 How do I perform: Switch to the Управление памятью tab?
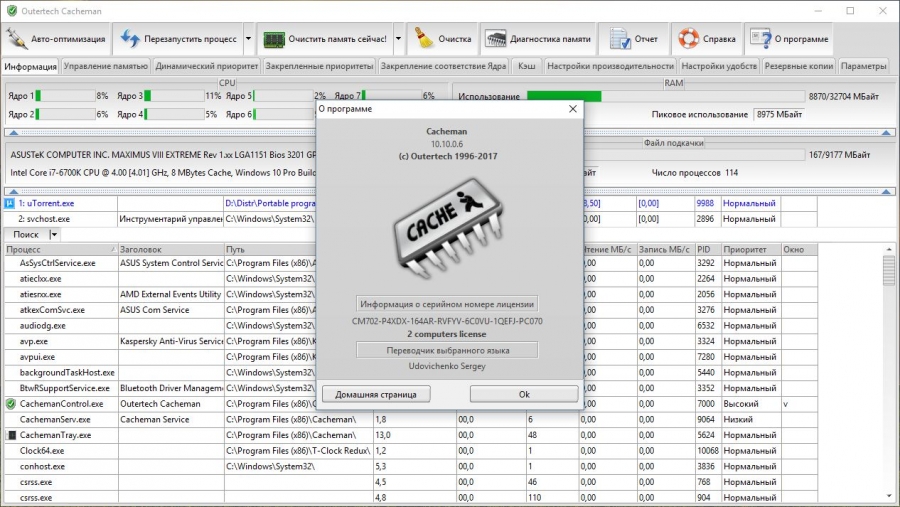click(106, 66)
